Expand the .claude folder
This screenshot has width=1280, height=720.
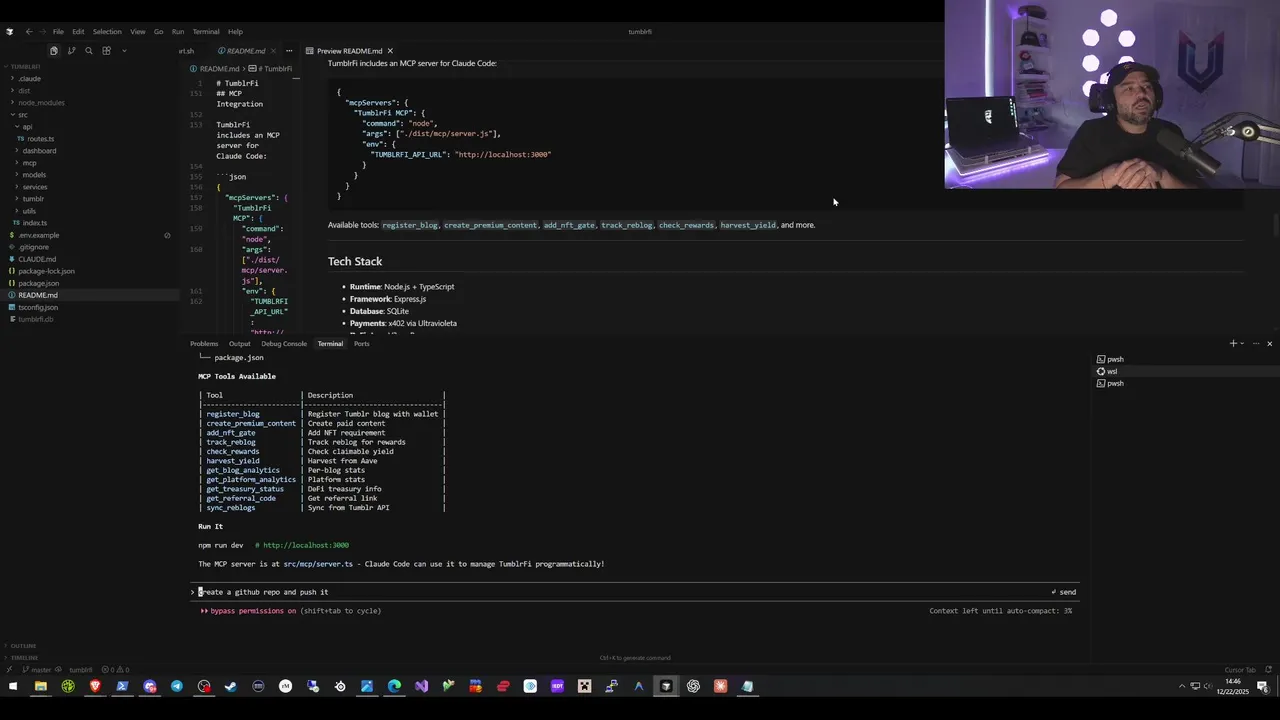29,79
